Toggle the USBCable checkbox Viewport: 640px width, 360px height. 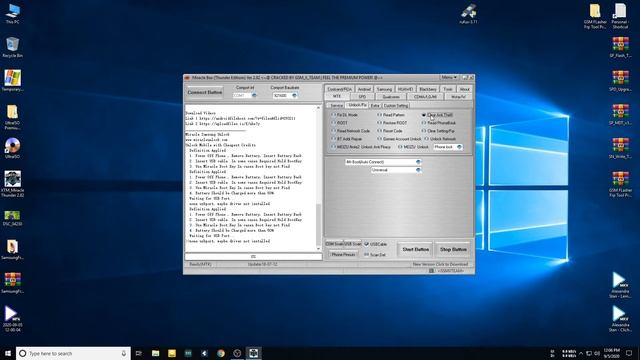click(x=376, y=244)
